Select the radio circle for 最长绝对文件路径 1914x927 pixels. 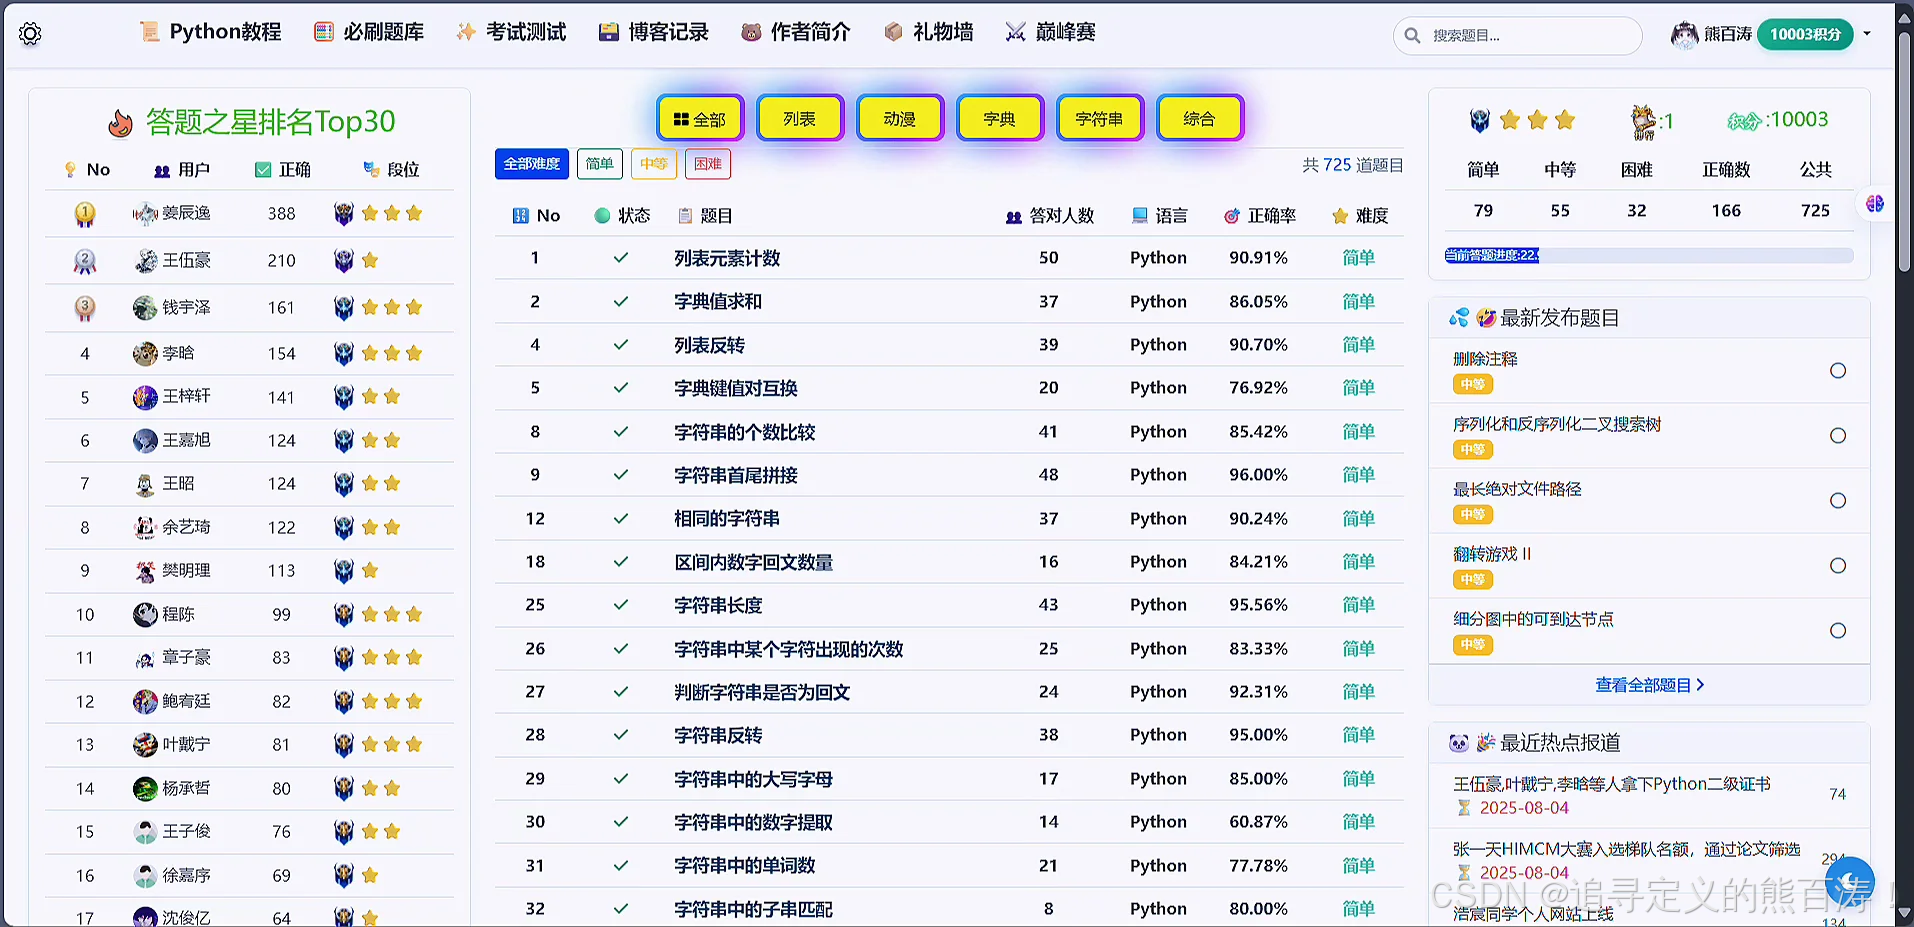coord(1837,501)
